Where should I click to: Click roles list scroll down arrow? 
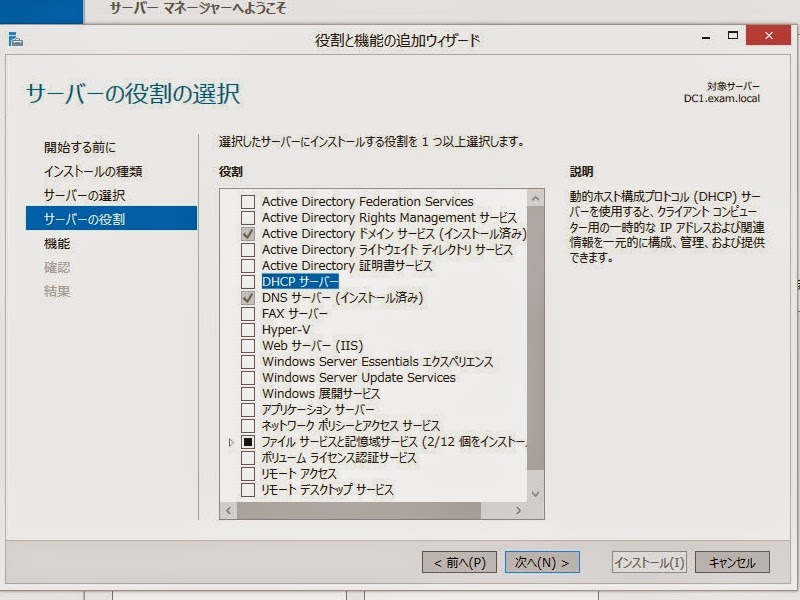535,493
